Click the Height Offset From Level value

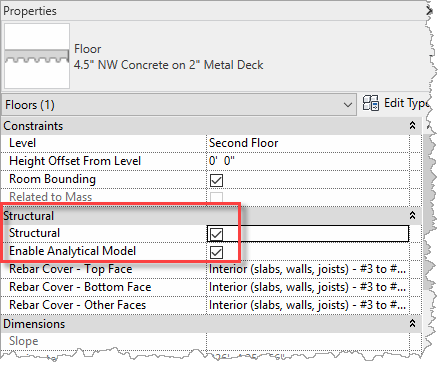(x=307, y=161)
